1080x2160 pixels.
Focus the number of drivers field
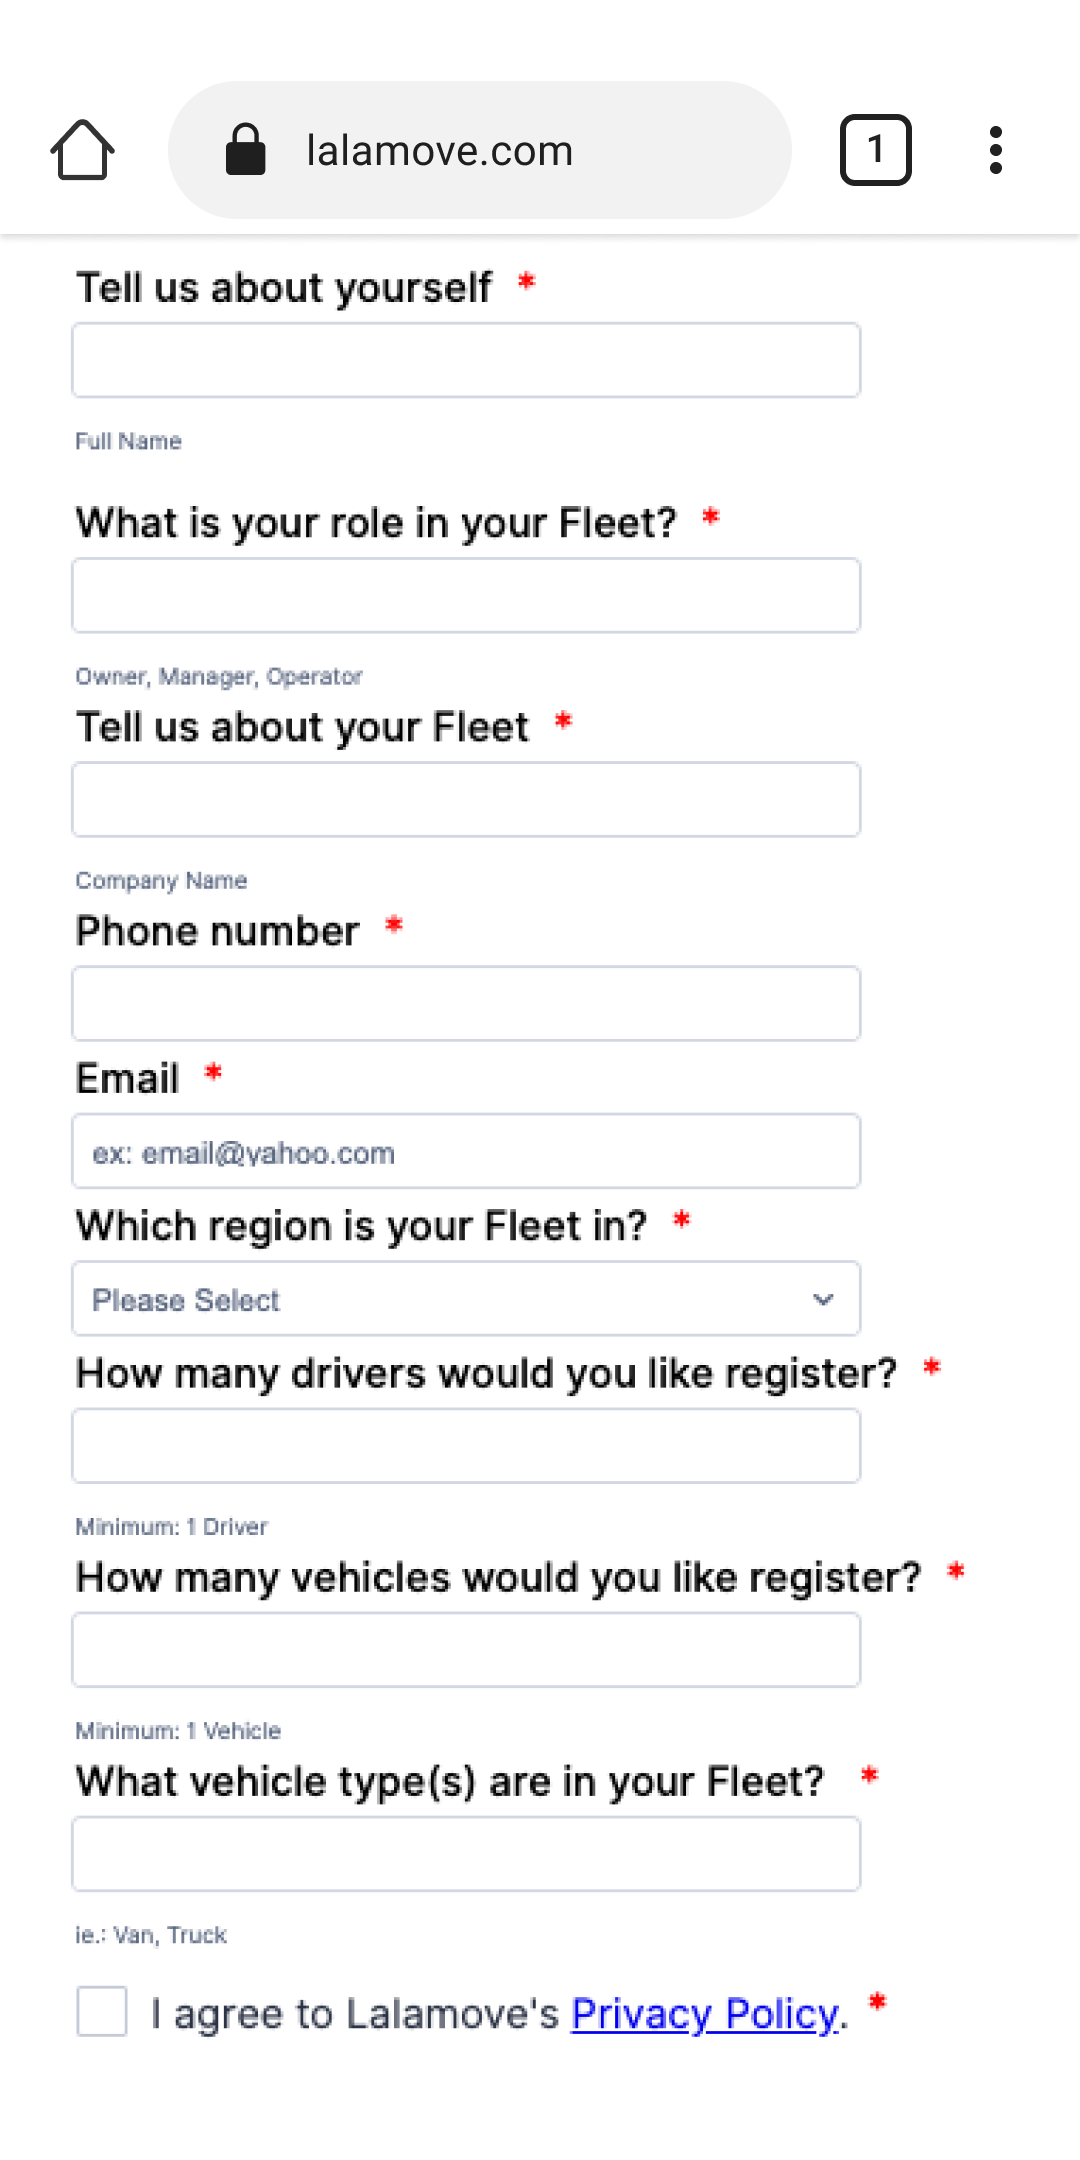point(466,1446)
